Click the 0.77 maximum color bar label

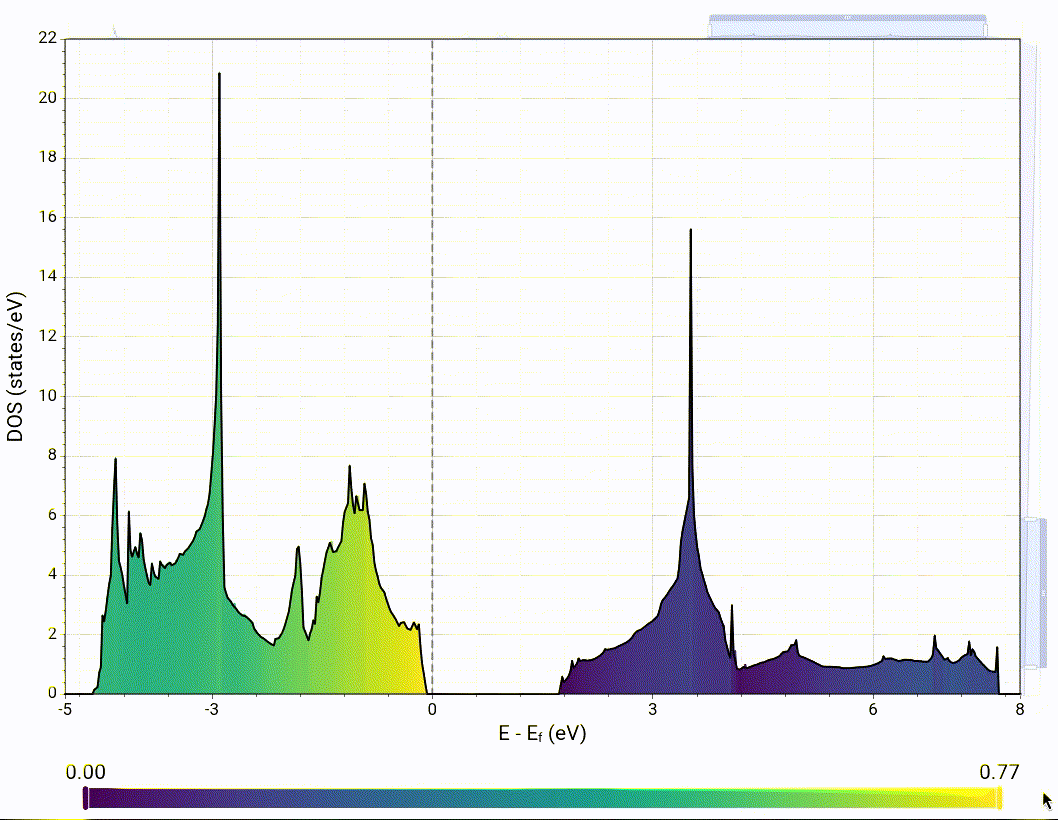pos(999,772)
